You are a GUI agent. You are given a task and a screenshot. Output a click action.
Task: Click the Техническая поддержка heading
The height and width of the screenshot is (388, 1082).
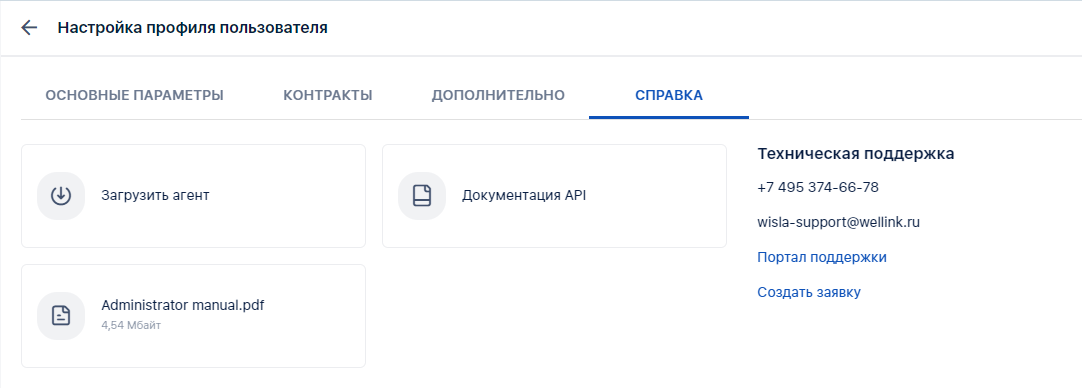[856, 154]
